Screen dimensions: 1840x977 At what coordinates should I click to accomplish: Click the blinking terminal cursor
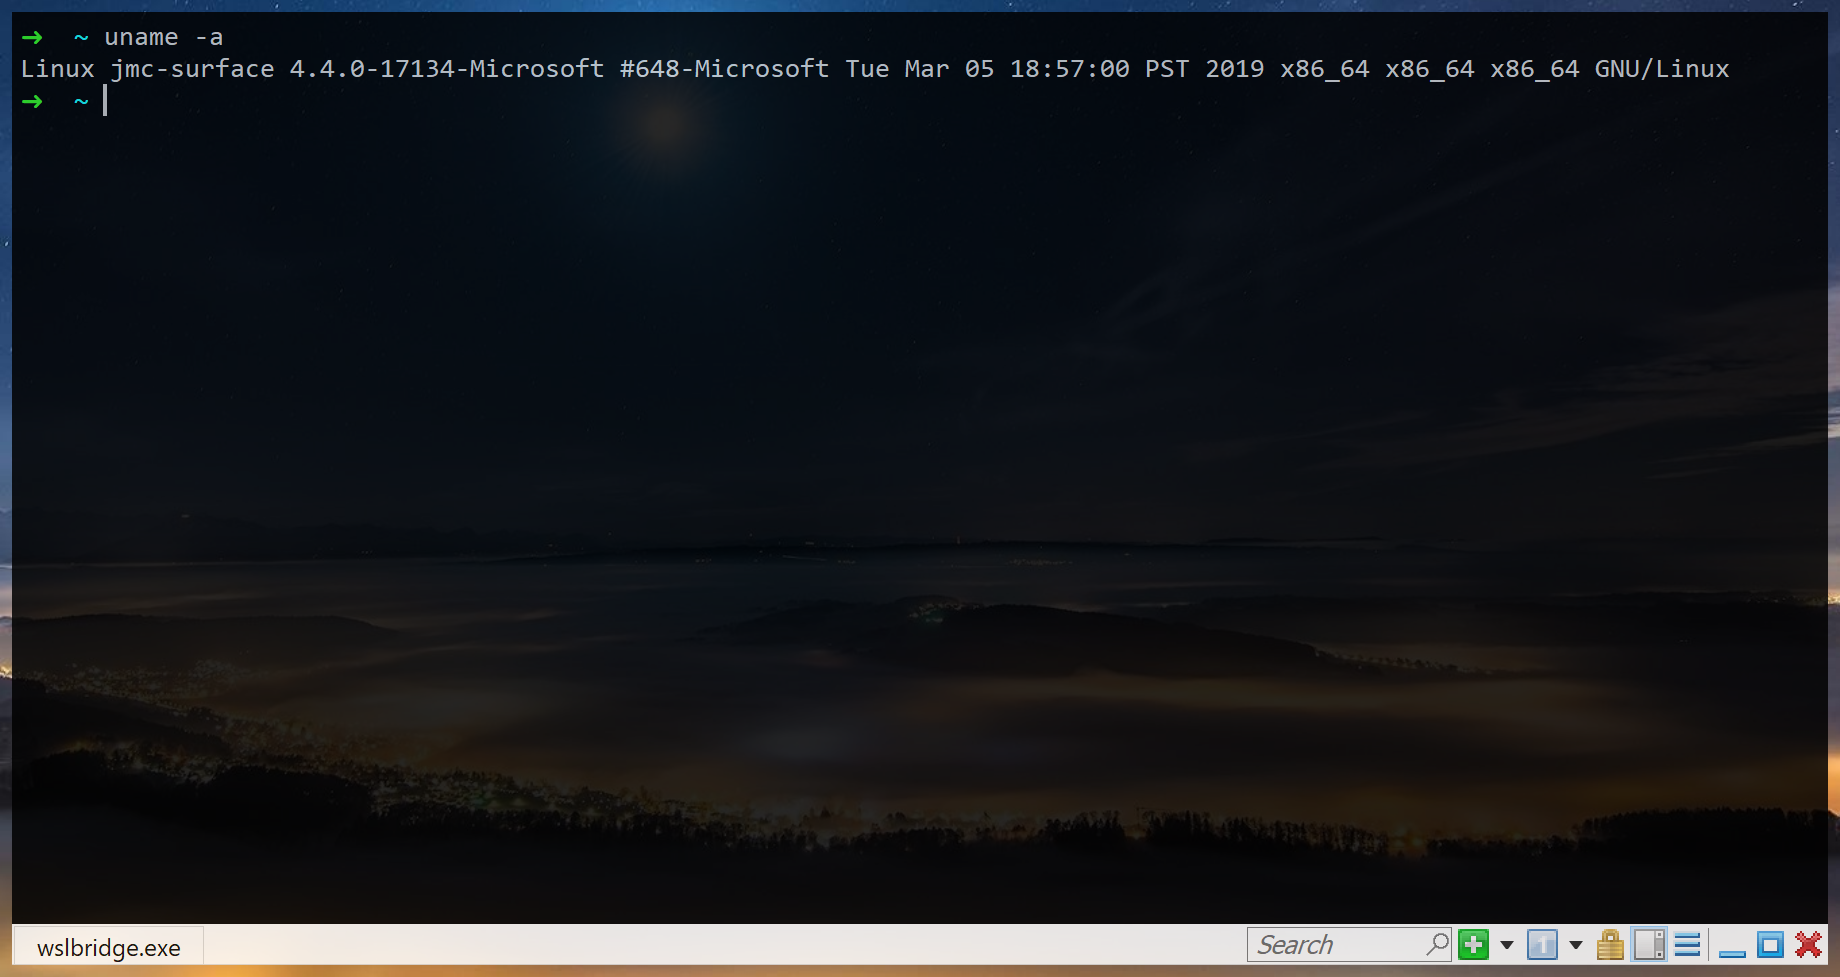click(105, 101)
